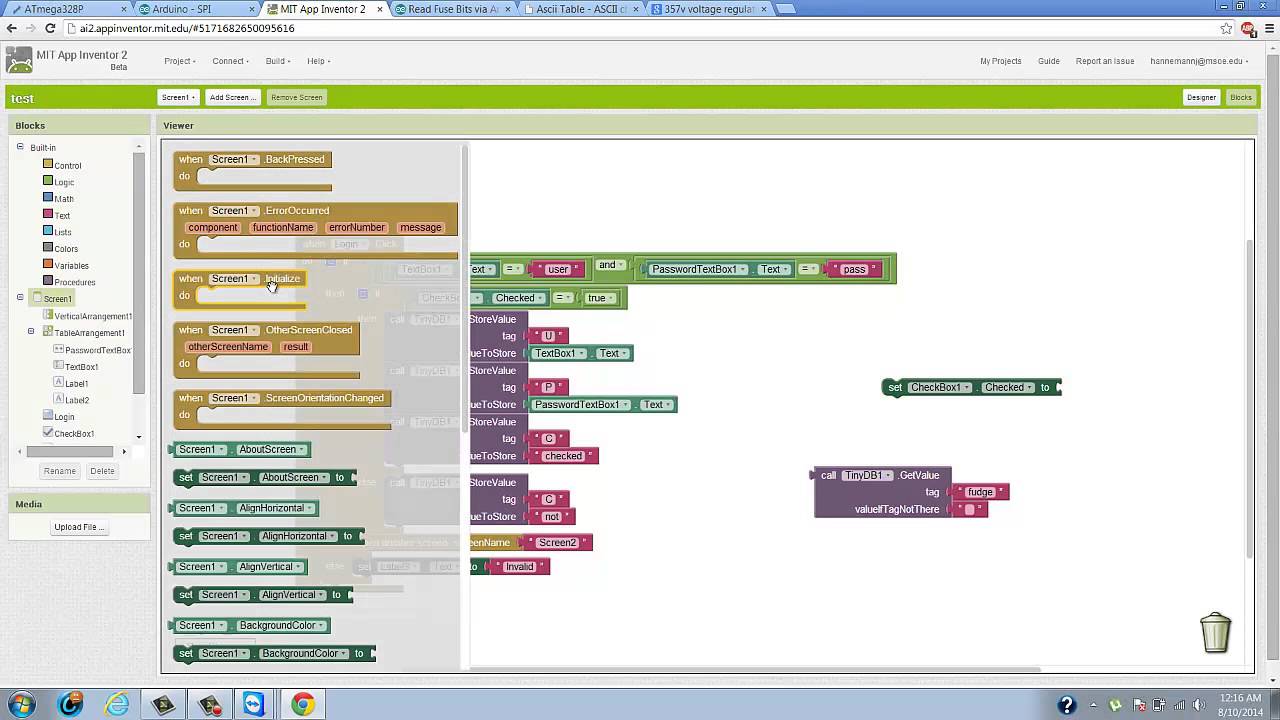Collapse the Screen1 tree node
This screenshot has height=720, width=1280.
(x=20, y=297)
